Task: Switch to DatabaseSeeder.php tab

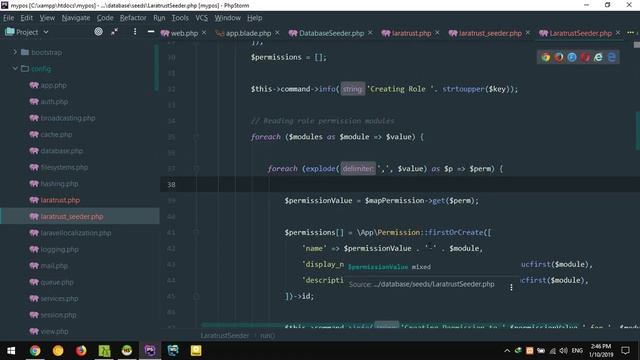Action: (327, 33)
